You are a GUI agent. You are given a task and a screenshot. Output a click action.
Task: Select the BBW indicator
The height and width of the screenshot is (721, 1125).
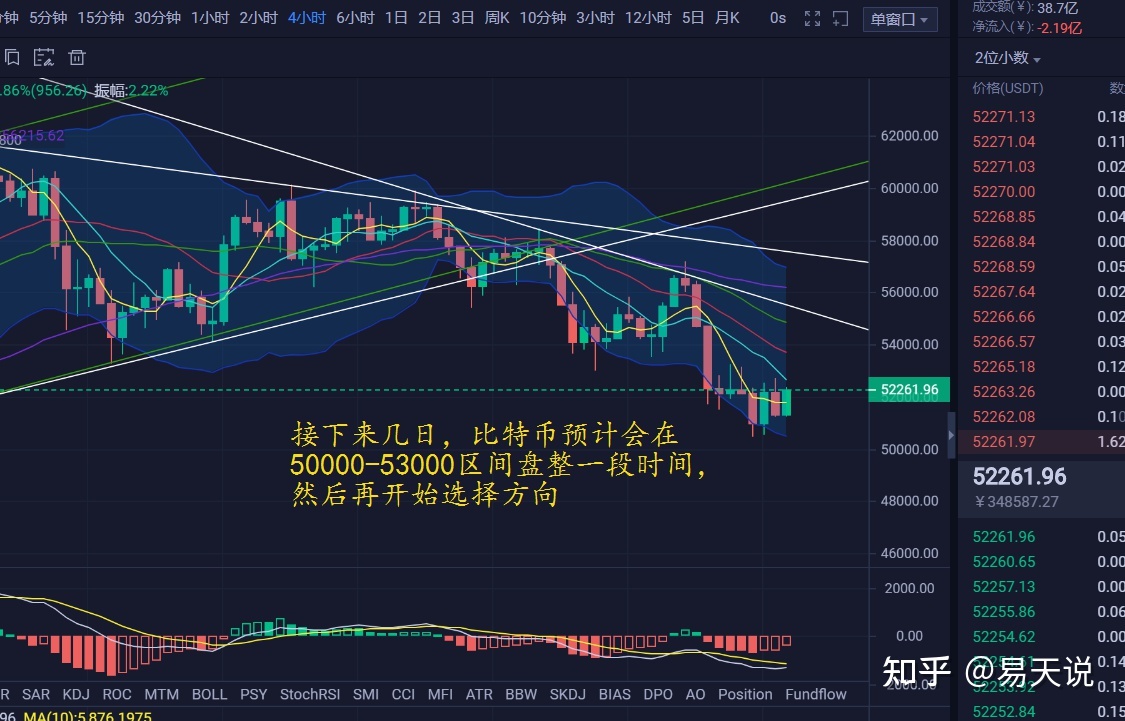coord(521,694)
